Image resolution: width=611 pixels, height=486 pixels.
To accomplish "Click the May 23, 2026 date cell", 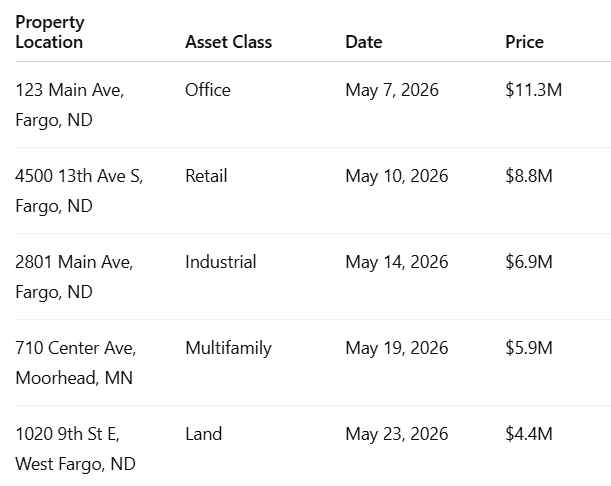I will (397, 434).
